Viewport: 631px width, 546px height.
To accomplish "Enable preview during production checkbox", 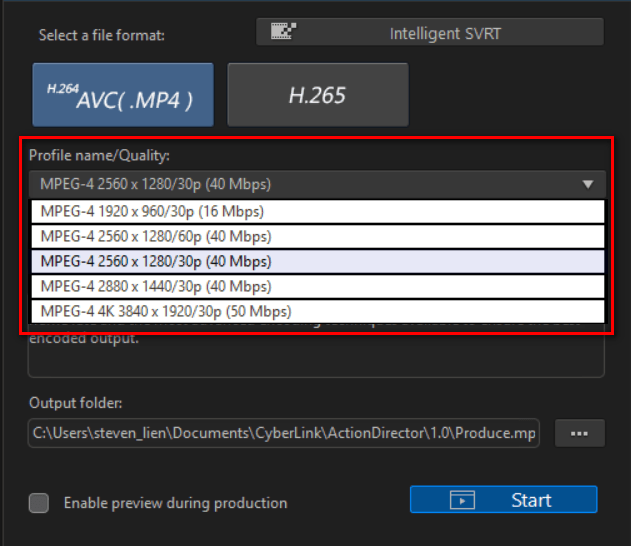I will (x=39, y=503).
